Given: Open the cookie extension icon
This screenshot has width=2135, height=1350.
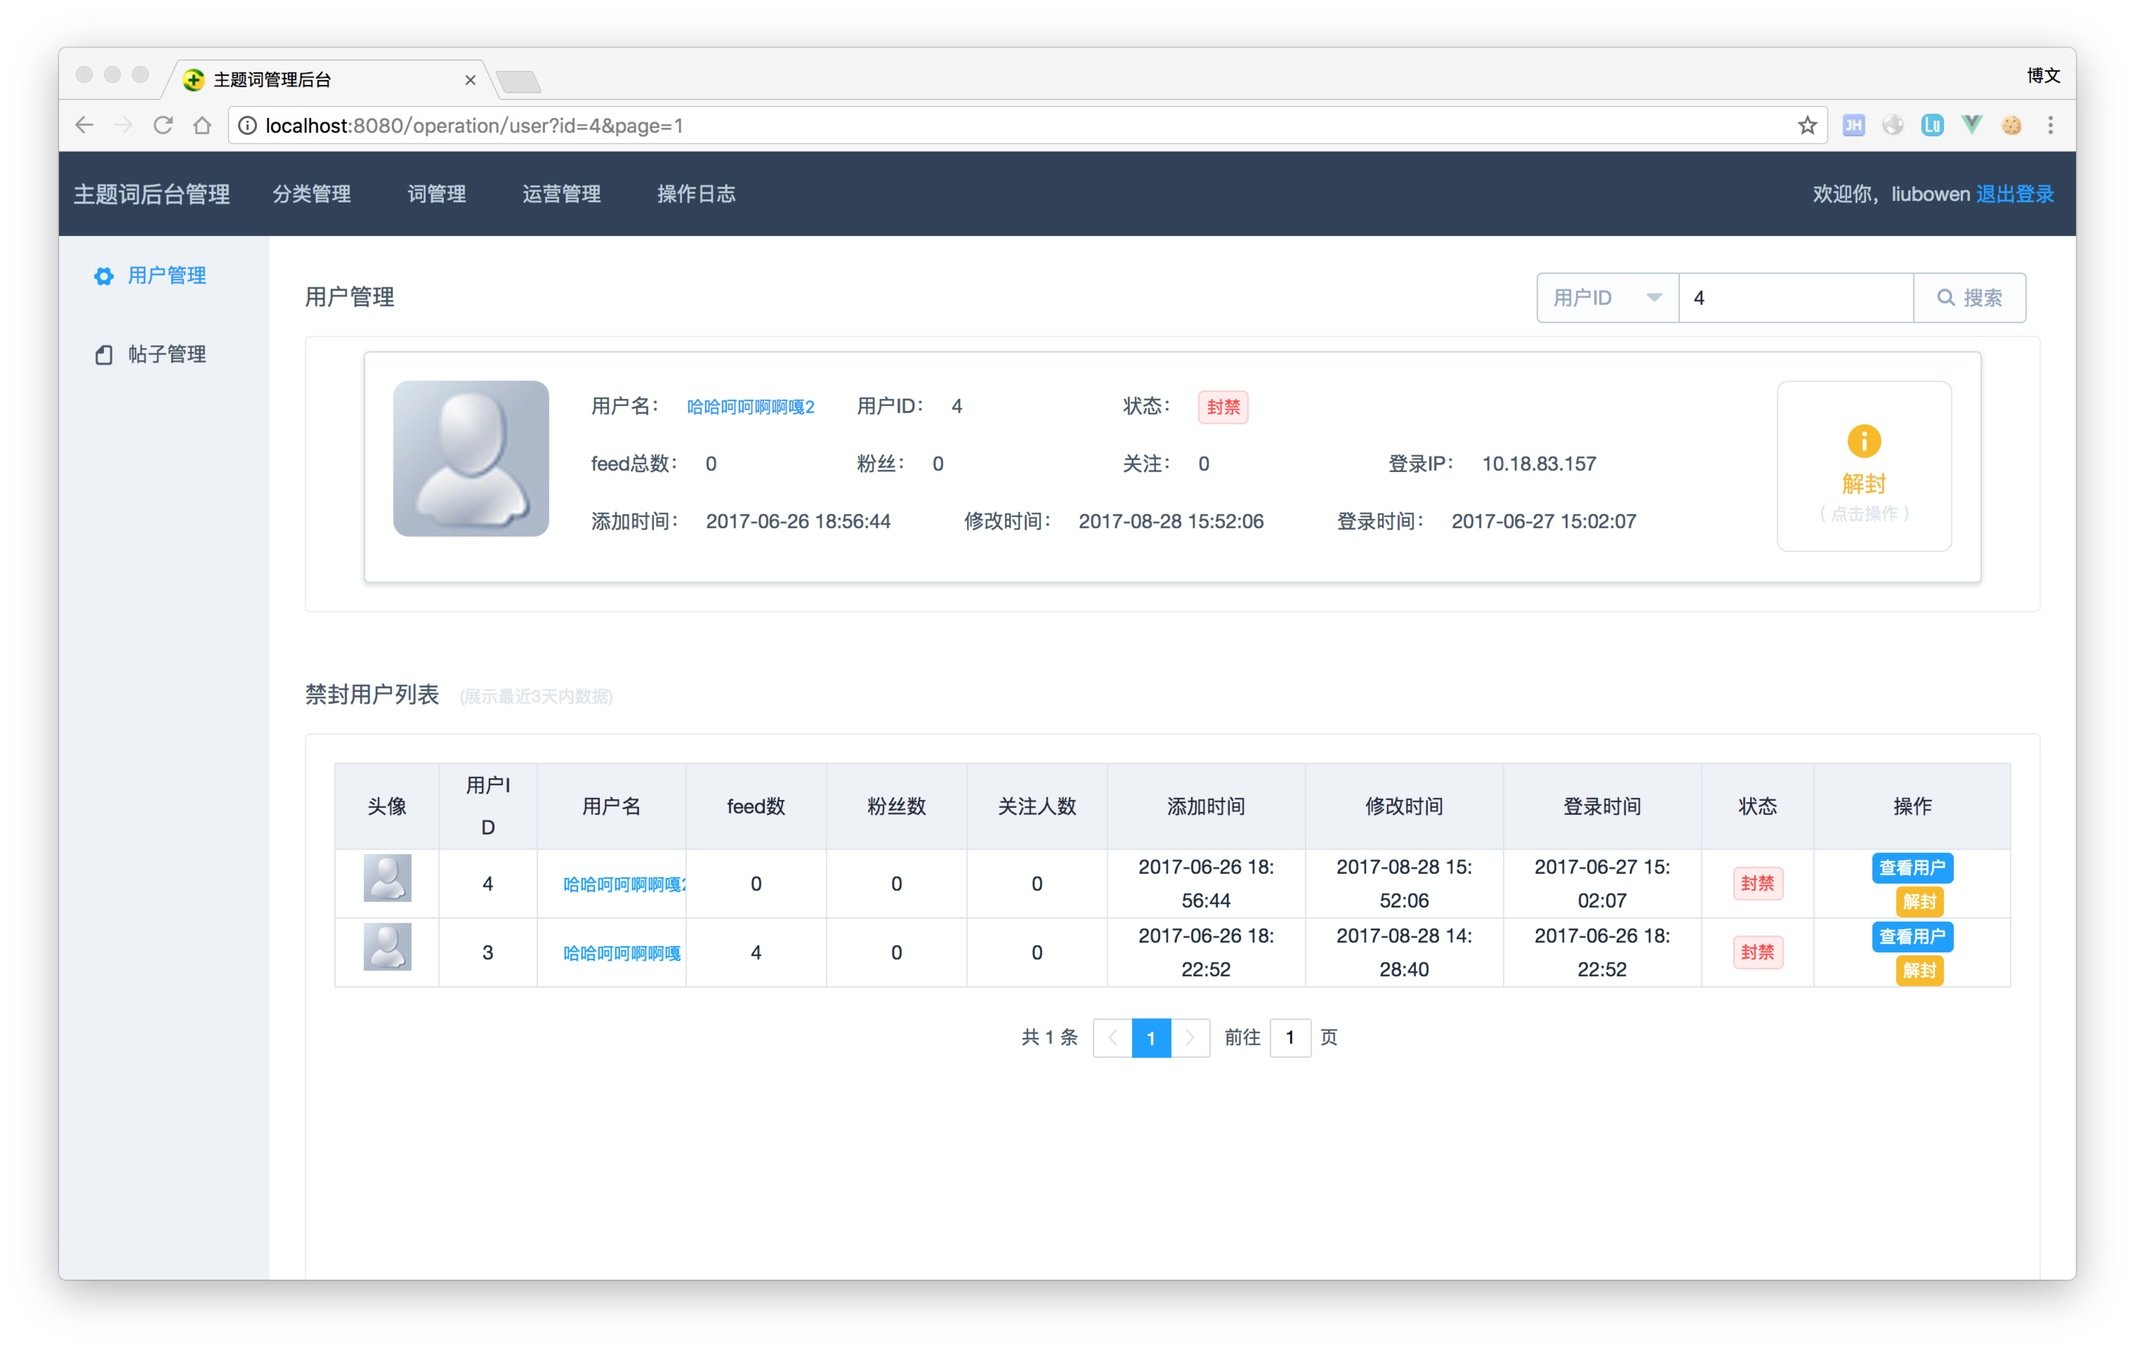Looking at the screenshot, I should [2011, 125].
